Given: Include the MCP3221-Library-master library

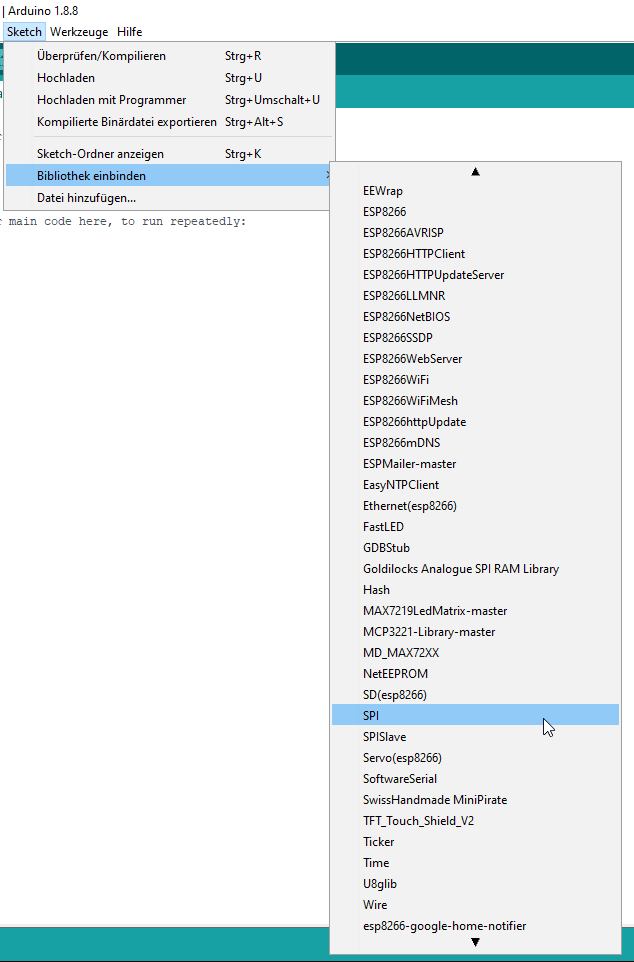Looking at the screenshot, I should coord(475,631).
